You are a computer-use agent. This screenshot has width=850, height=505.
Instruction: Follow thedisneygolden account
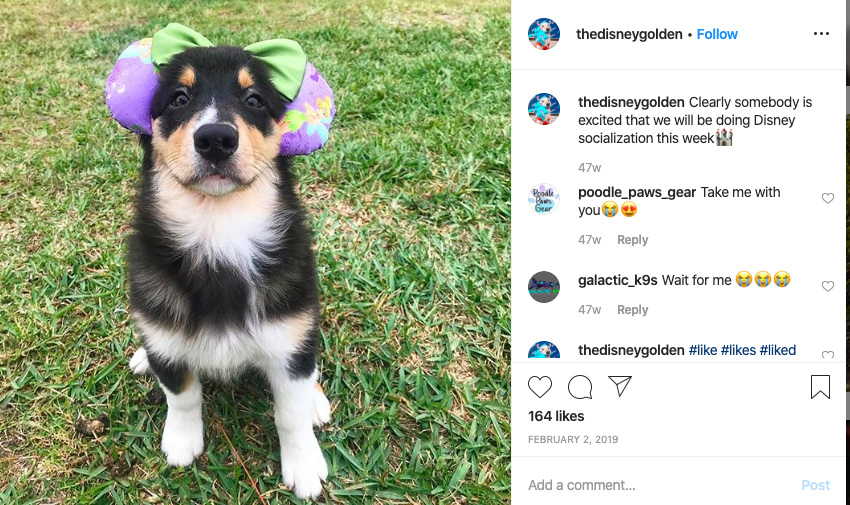click(717, 34)
